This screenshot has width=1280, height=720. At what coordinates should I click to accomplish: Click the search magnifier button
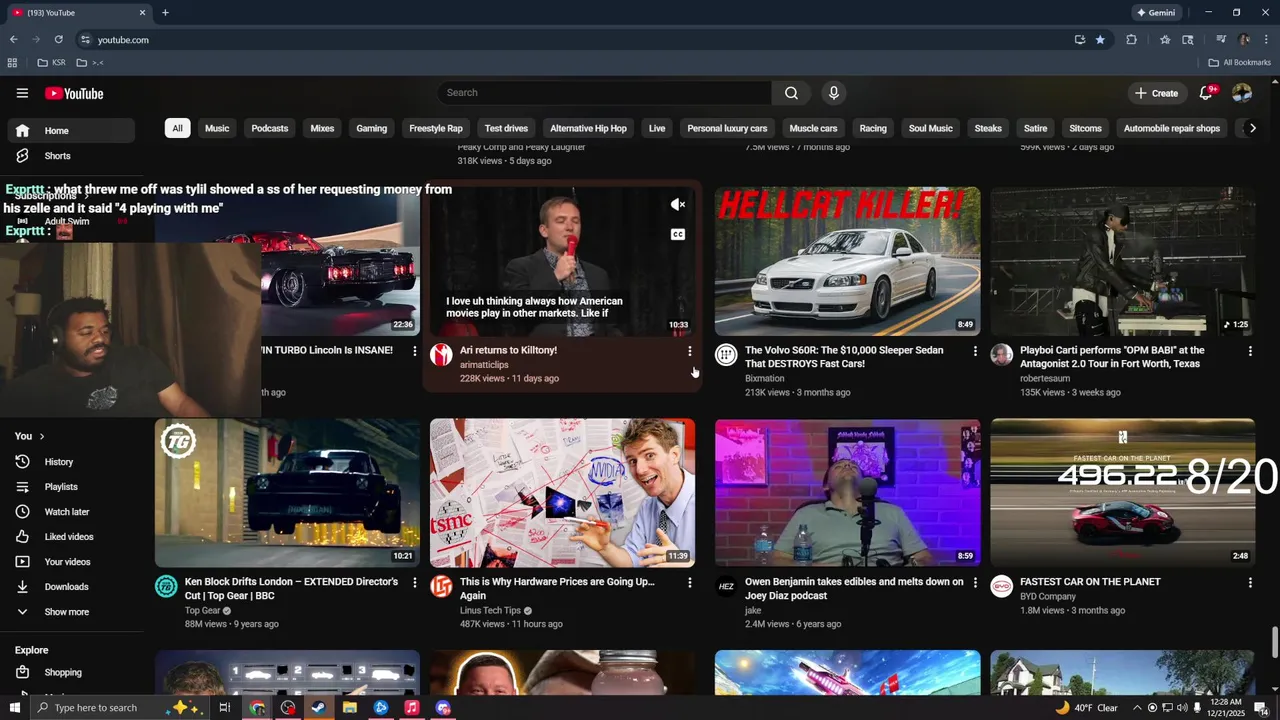pos(791,93)
